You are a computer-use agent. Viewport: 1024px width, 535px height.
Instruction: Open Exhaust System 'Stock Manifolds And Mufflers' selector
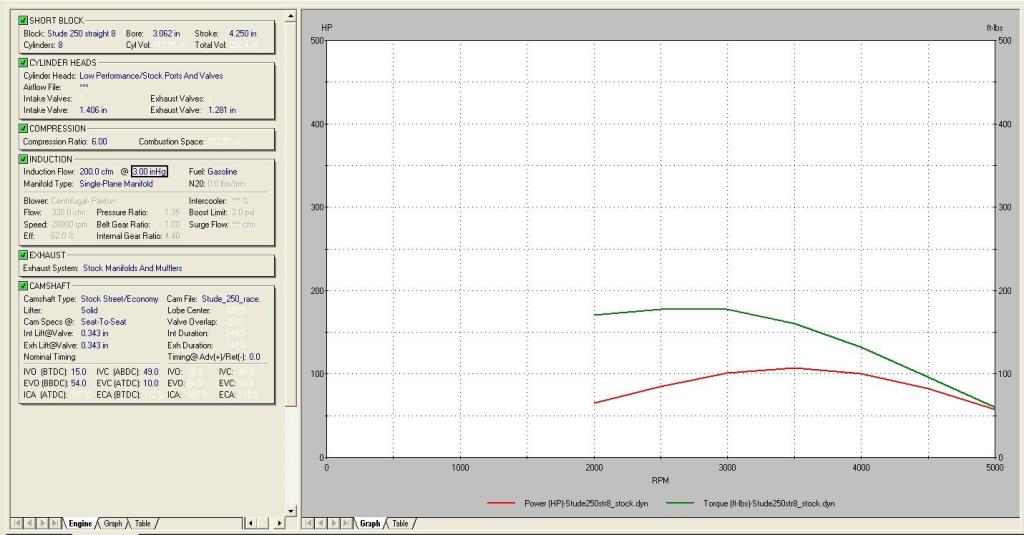133,268
